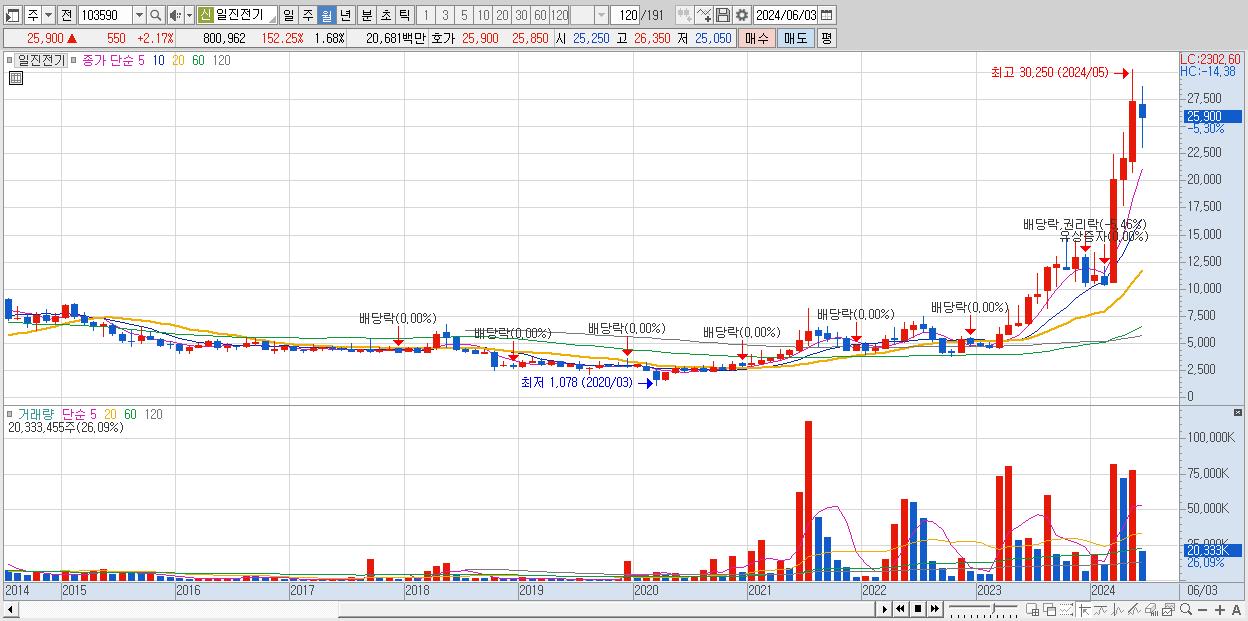
Task: Click the chart compare icon left of line icon
Action: [684, 15]
